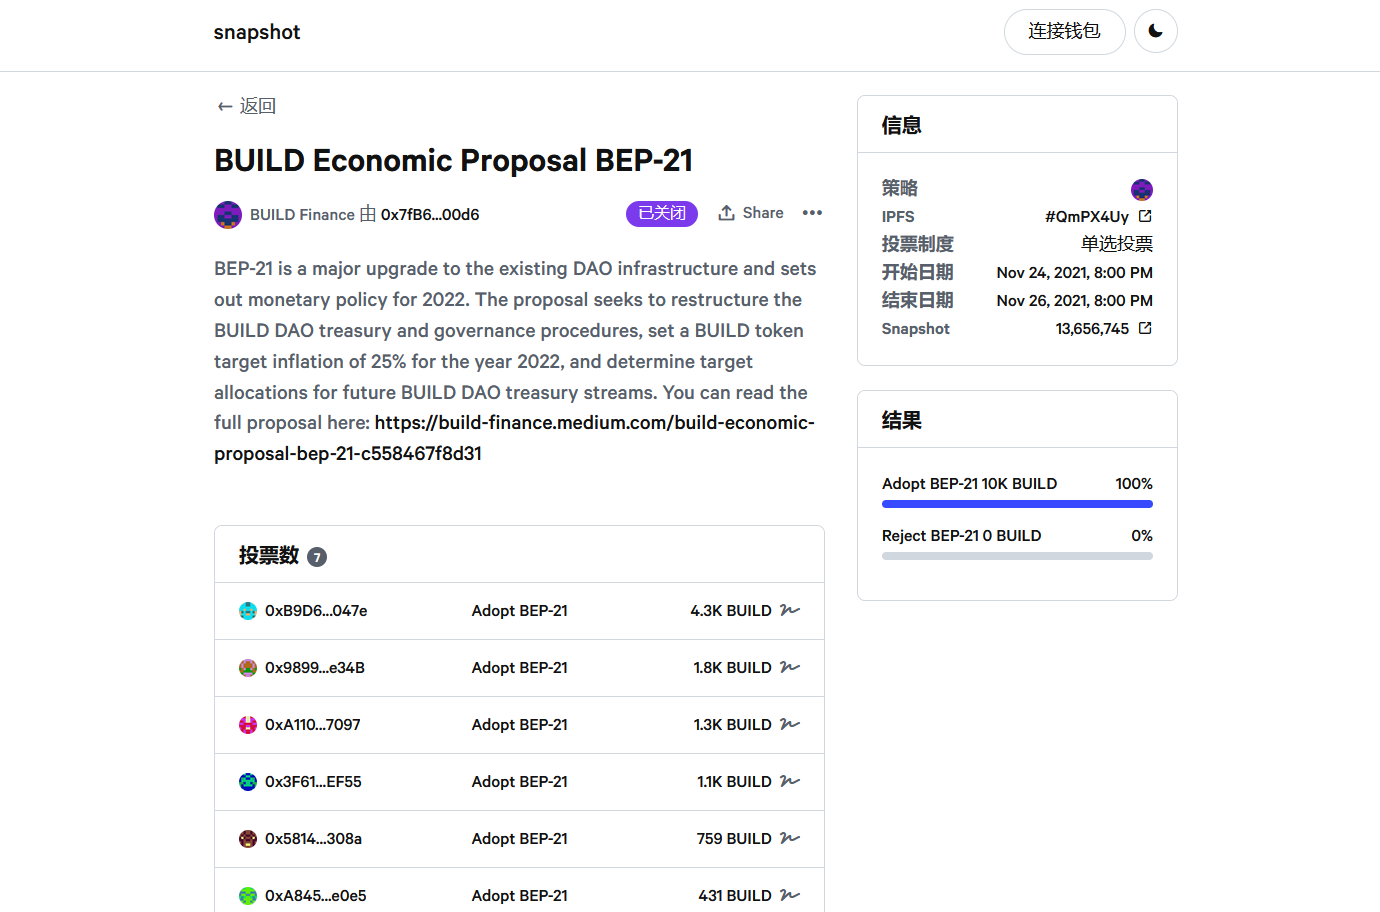
Task: Open voter 0x5814...308a profile
Action: [x=313, y=839]
